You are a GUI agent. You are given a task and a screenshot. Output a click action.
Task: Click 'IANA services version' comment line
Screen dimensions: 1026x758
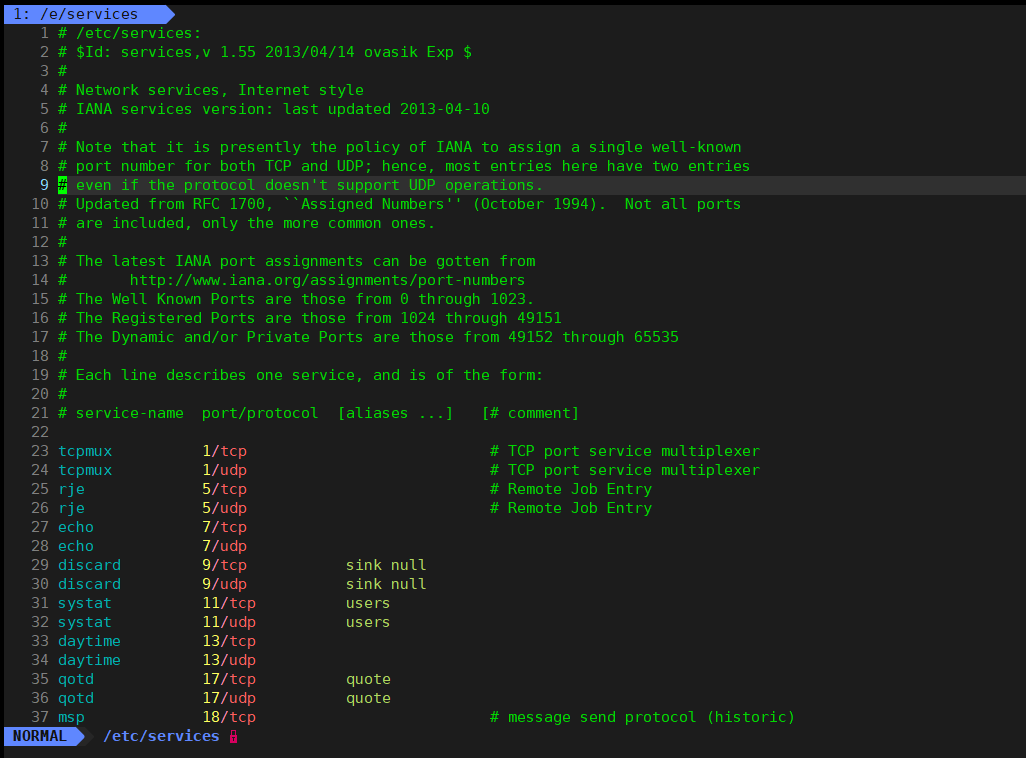(274, 109)
